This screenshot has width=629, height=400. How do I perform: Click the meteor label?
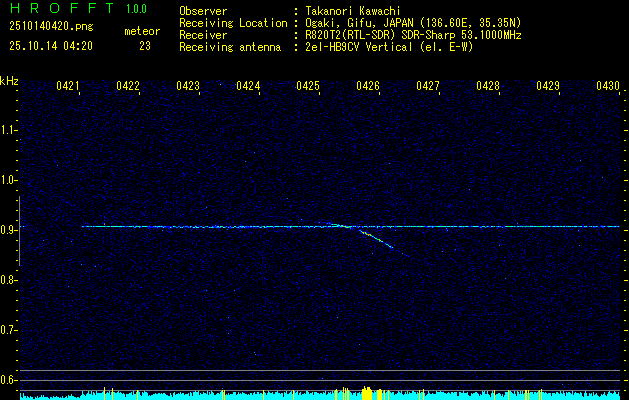coord(142,31)
